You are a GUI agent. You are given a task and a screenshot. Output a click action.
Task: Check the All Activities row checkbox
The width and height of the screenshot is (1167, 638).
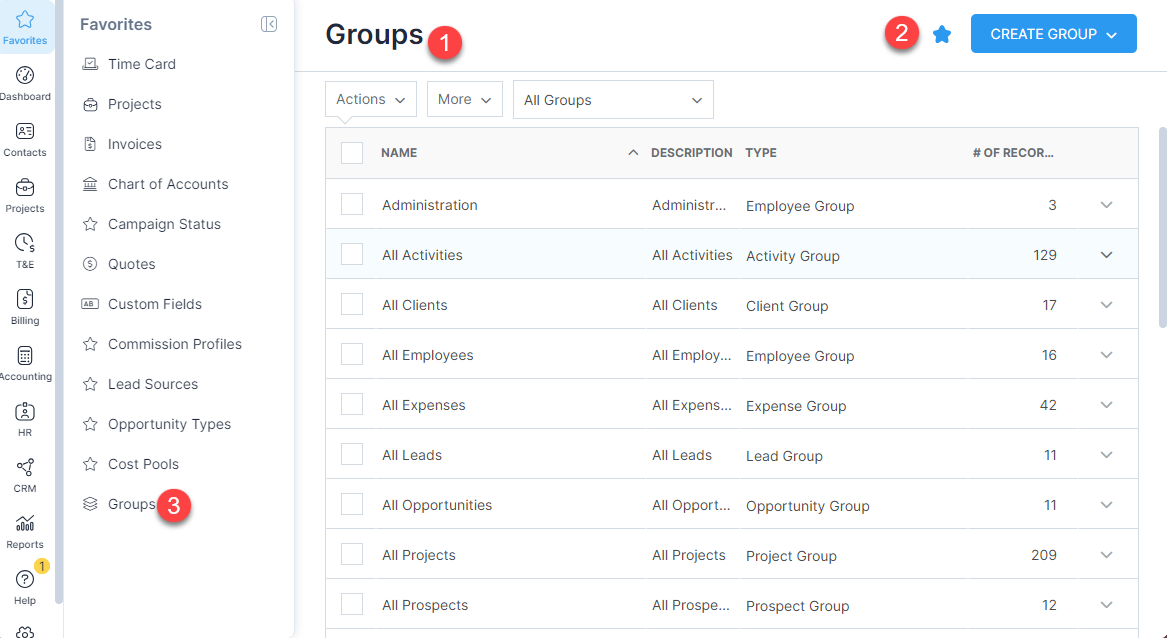tap(352, 254)
